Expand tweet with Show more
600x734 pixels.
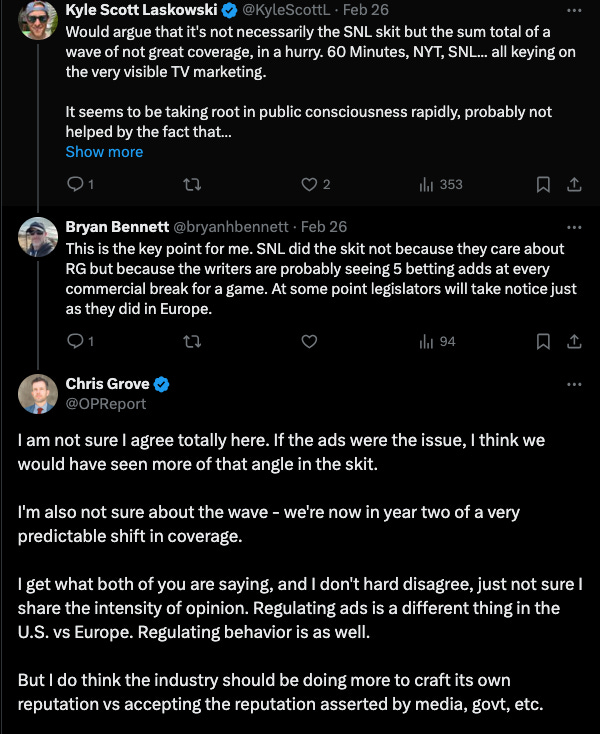(x=104, y=152)
